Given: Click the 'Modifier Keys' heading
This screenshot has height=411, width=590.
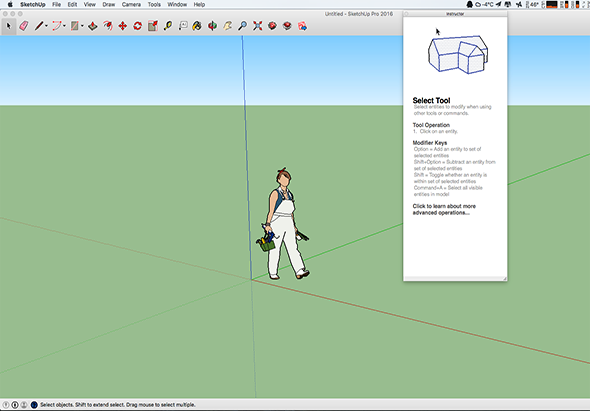Looking at the screenshot, I should click(430, 143).
